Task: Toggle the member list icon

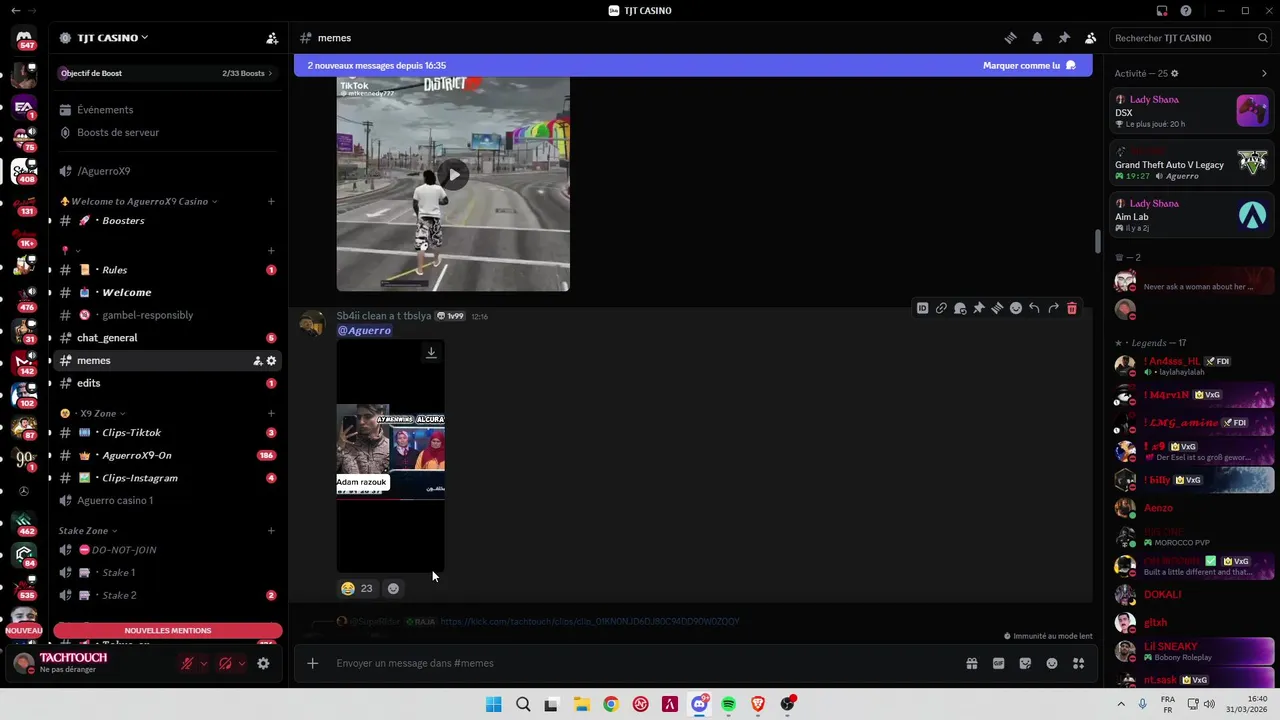Action: (1091, 38)
